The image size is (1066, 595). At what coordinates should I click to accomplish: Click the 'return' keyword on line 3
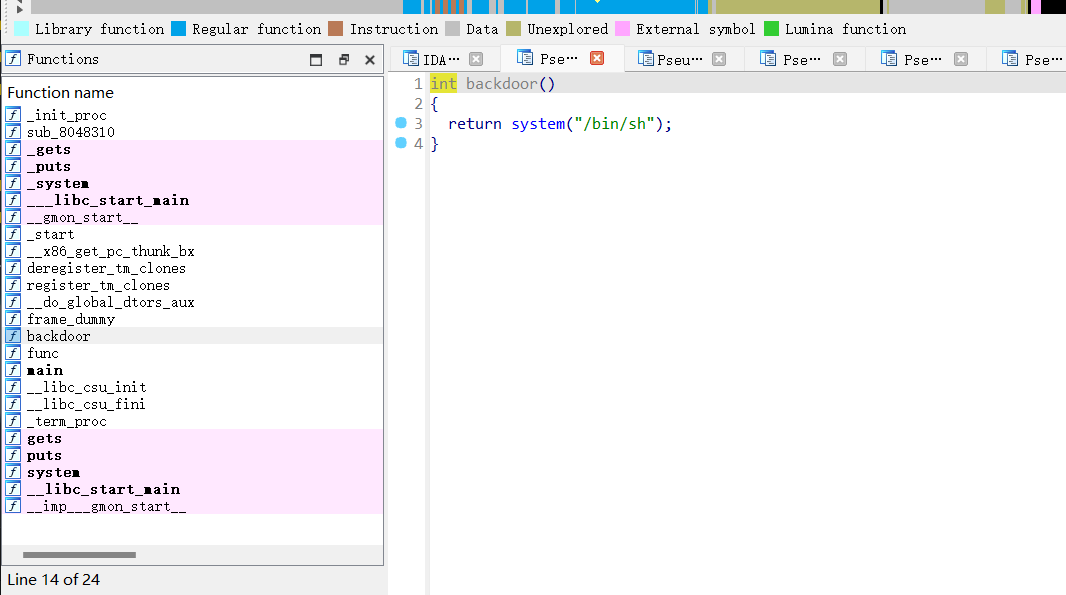pyautogui.click(x=475, y=124)
